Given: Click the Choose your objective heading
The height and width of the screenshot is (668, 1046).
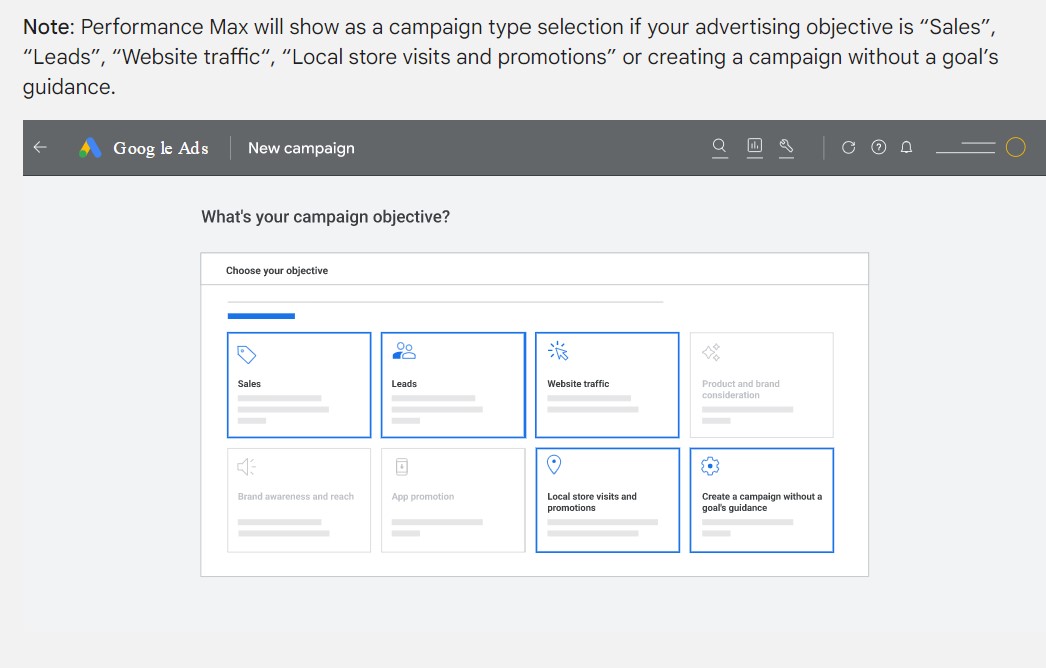Looking at the screenshot, I should (277, 271).
